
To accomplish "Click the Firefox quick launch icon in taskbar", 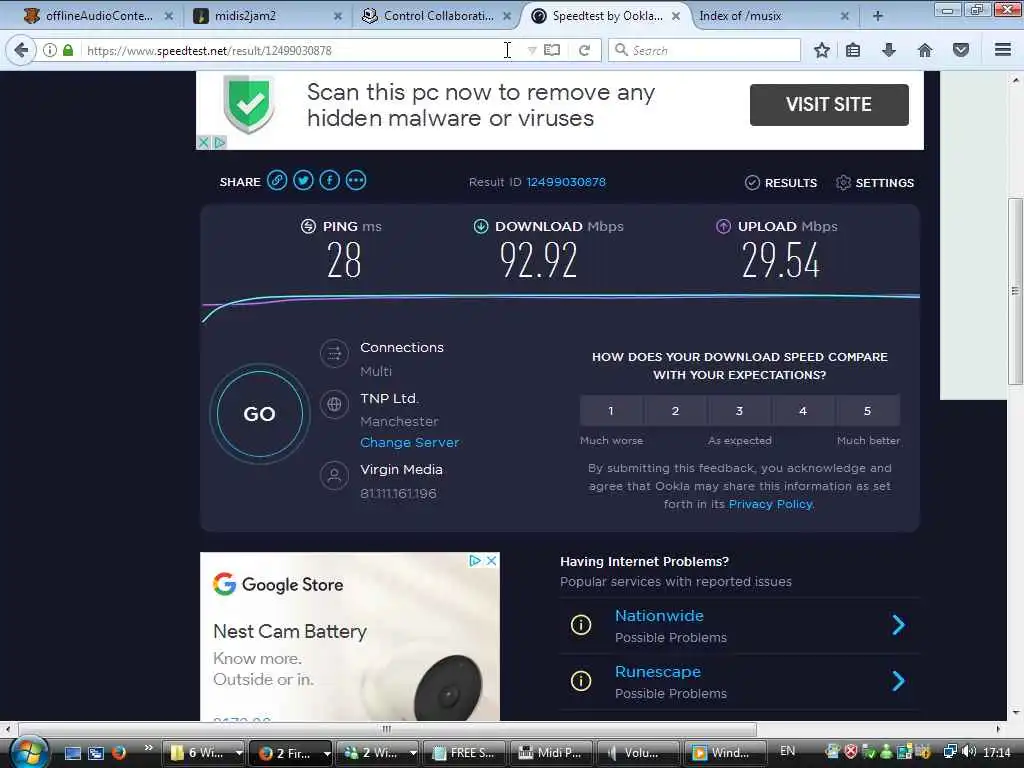I will tap(119, 752).
